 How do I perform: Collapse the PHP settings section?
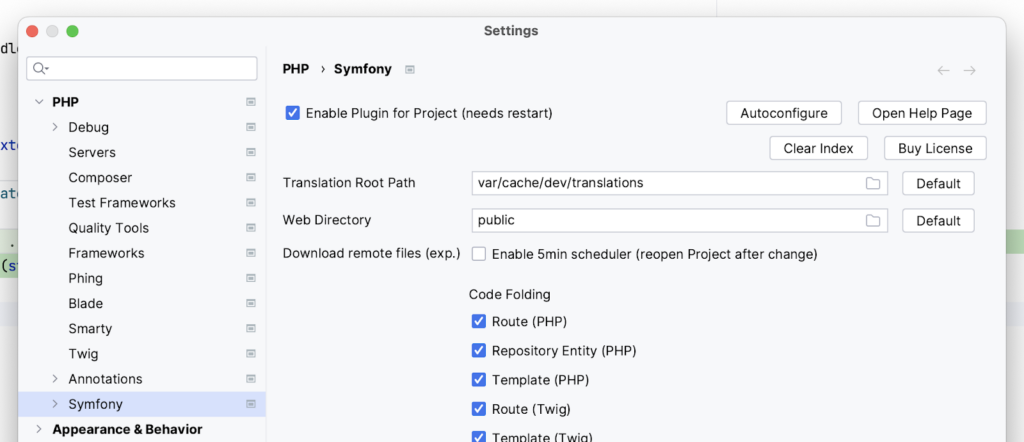[39, 102]
